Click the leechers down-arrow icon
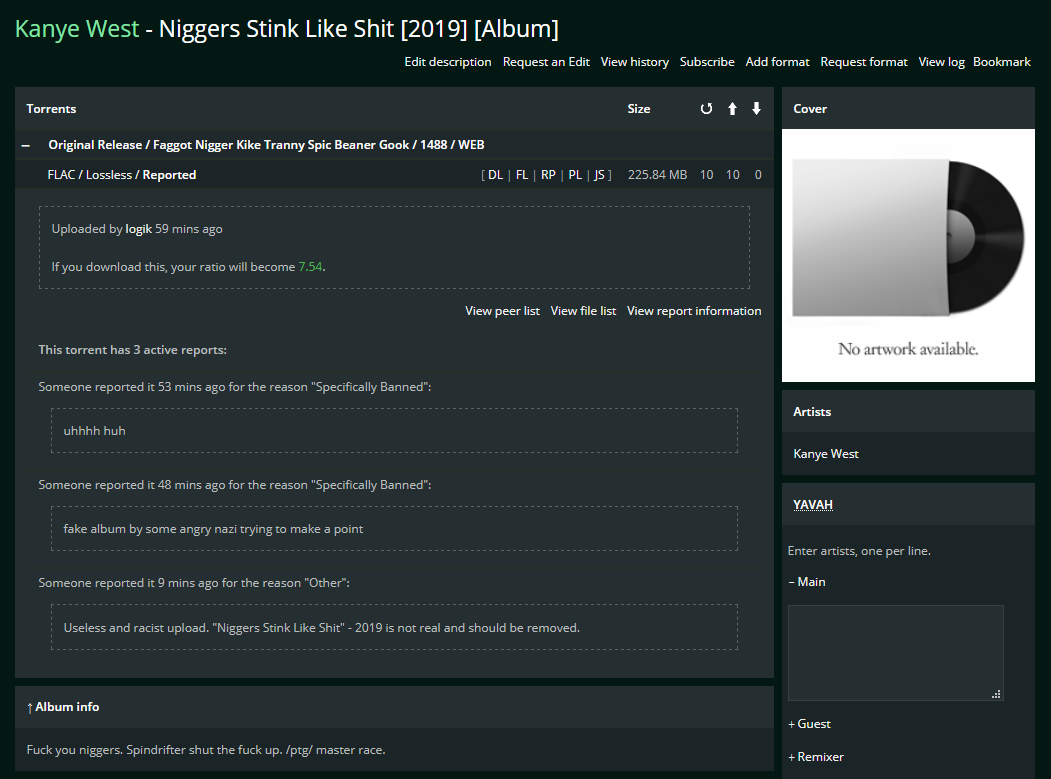Viewport: 1051px width, 779px height. click(756, 109)
